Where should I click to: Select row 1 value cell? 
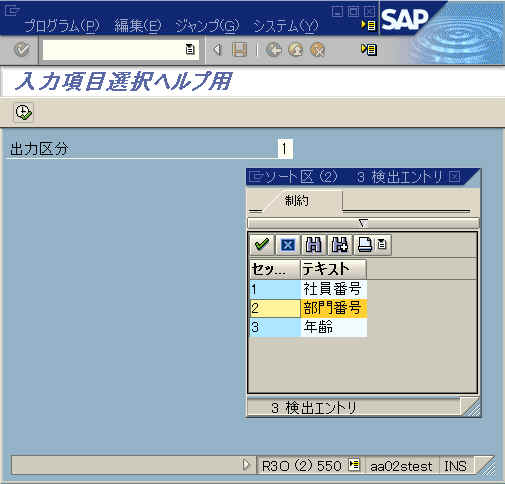point(275,289)
